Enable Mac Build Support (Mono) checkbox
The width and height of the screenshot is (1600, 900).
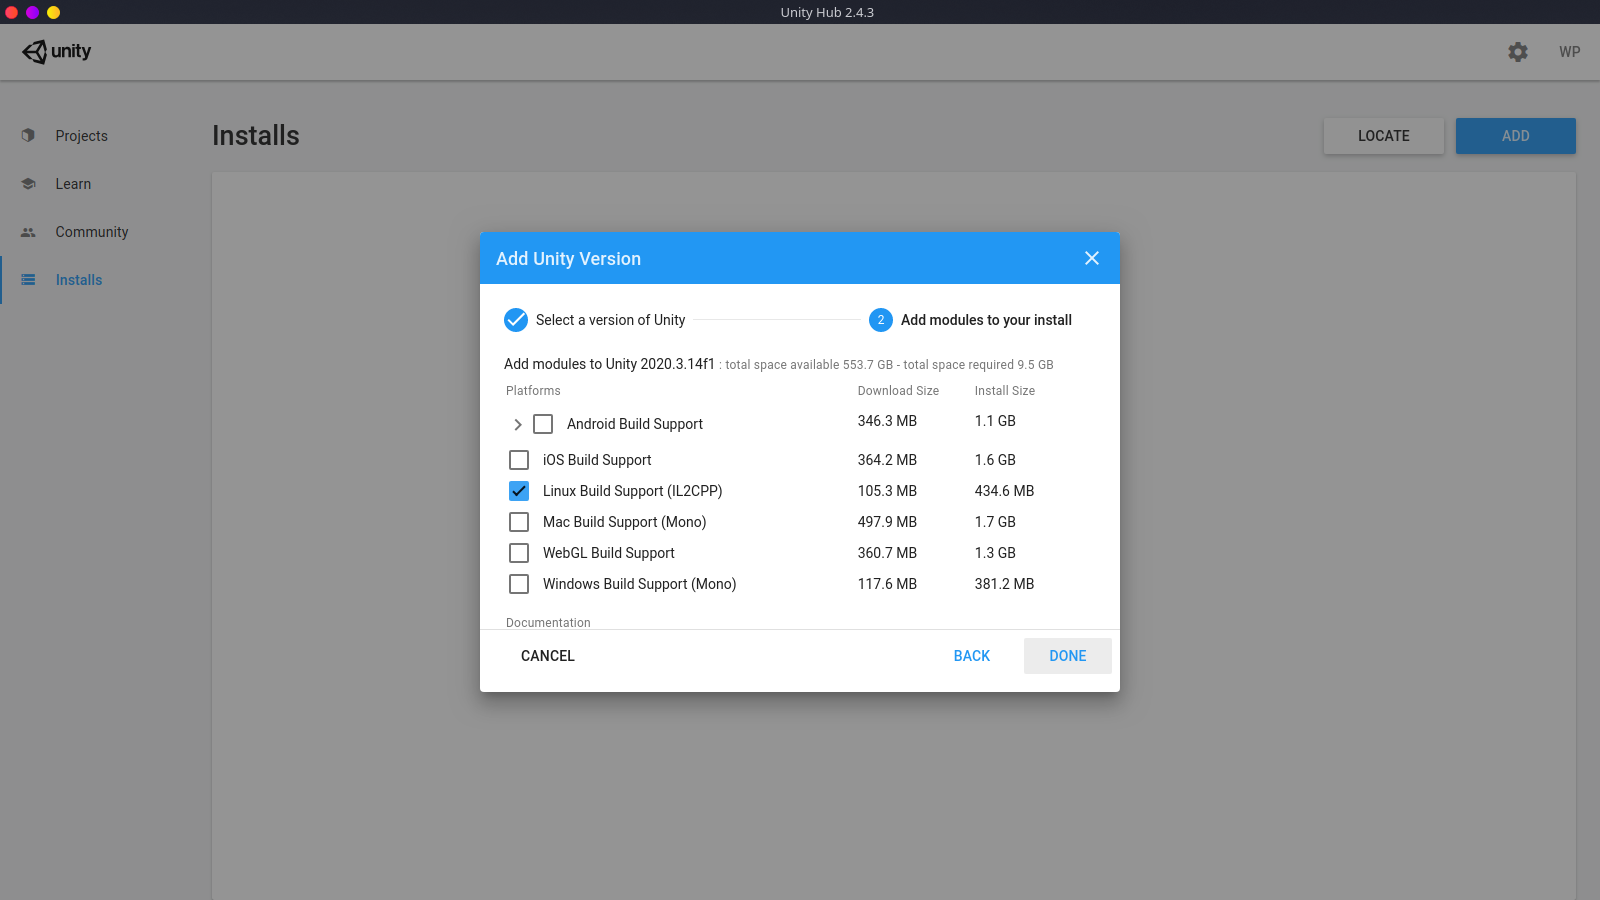519,522
